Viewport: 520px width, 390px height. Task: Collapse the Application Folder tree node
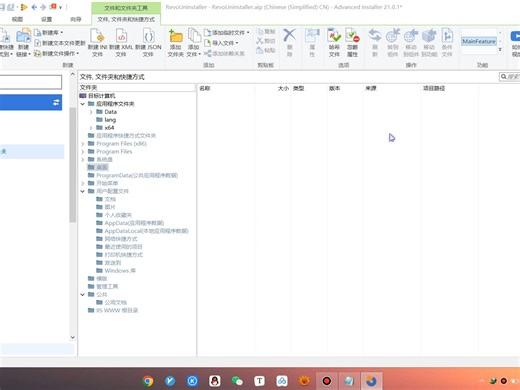[x=83, y=104]
